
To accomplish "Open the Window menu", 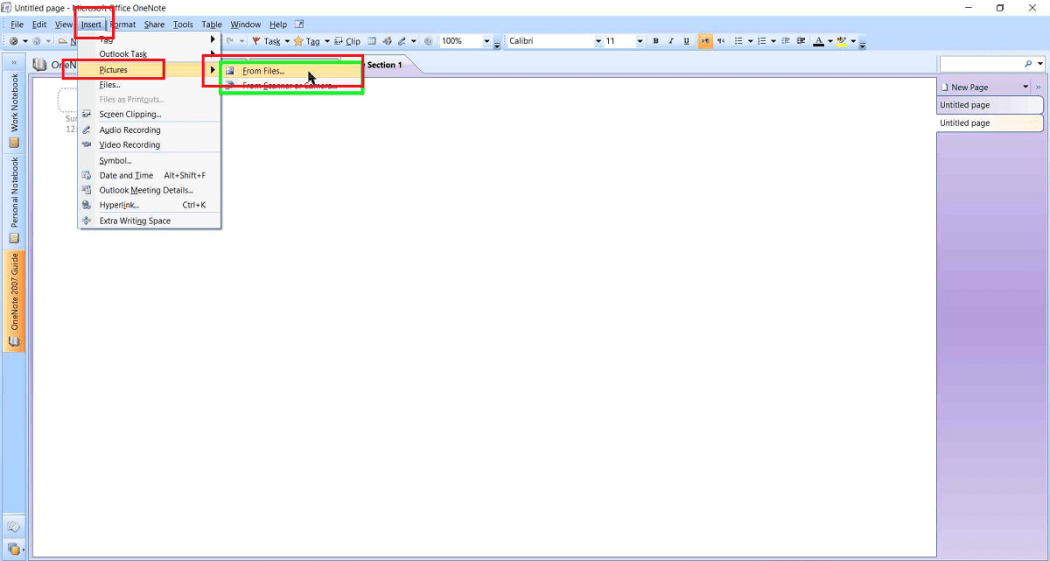I will coord(246,24).
